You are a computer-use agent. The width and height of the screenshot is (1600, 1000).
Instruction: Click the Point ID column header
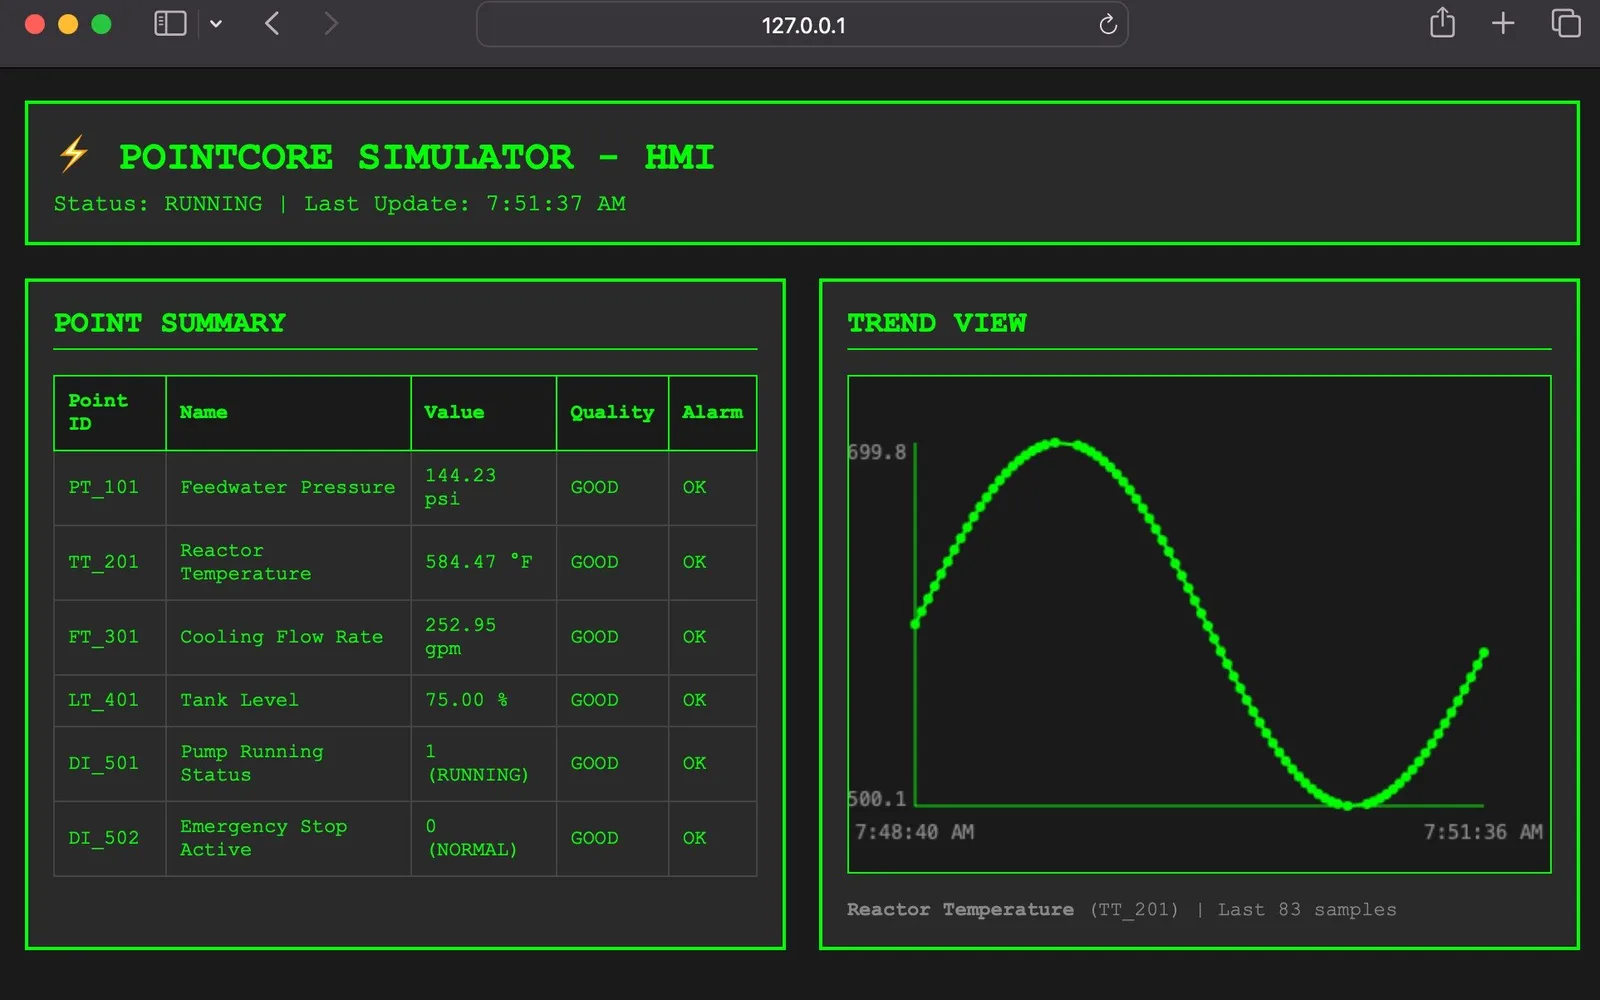click(98, 412)
